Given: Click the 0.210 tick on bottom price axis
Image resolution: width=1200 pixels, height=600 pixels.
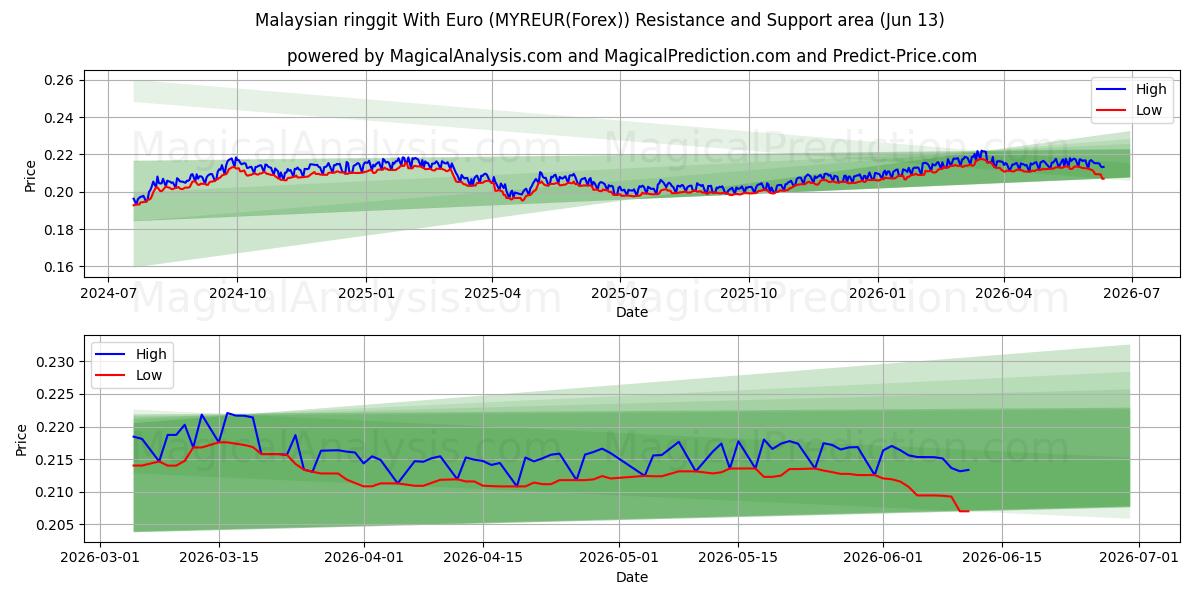Looking at the screenshot, I should pyautogui.click(x=57, y=492).
